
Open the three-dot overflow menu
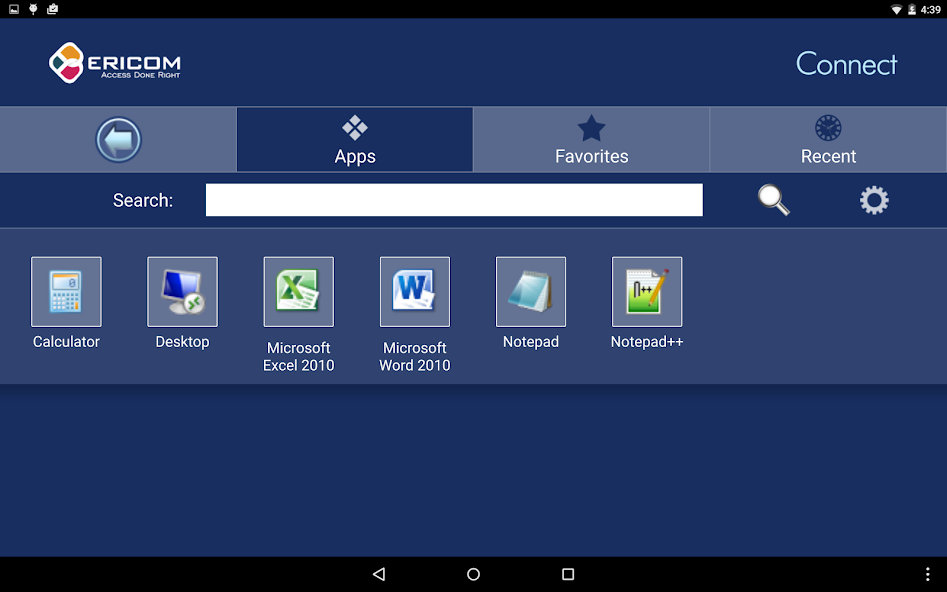pos(927,574)
